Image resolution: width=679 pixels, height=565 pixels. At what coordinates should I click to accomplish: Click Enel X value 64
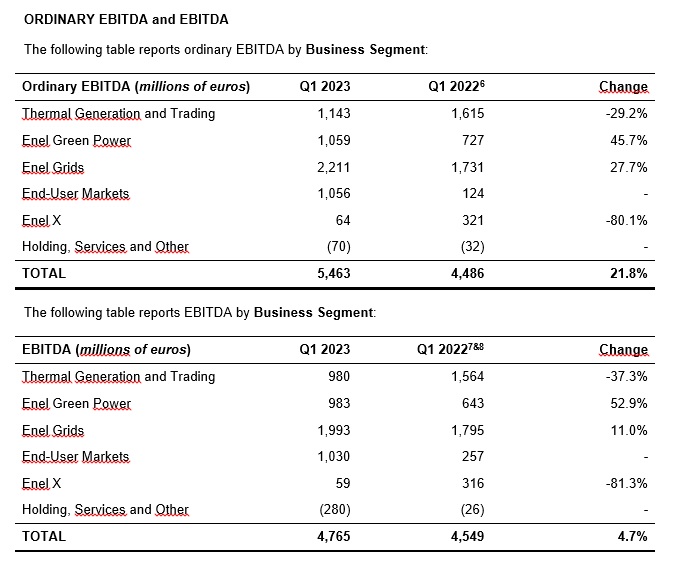(x=343, y=220)
